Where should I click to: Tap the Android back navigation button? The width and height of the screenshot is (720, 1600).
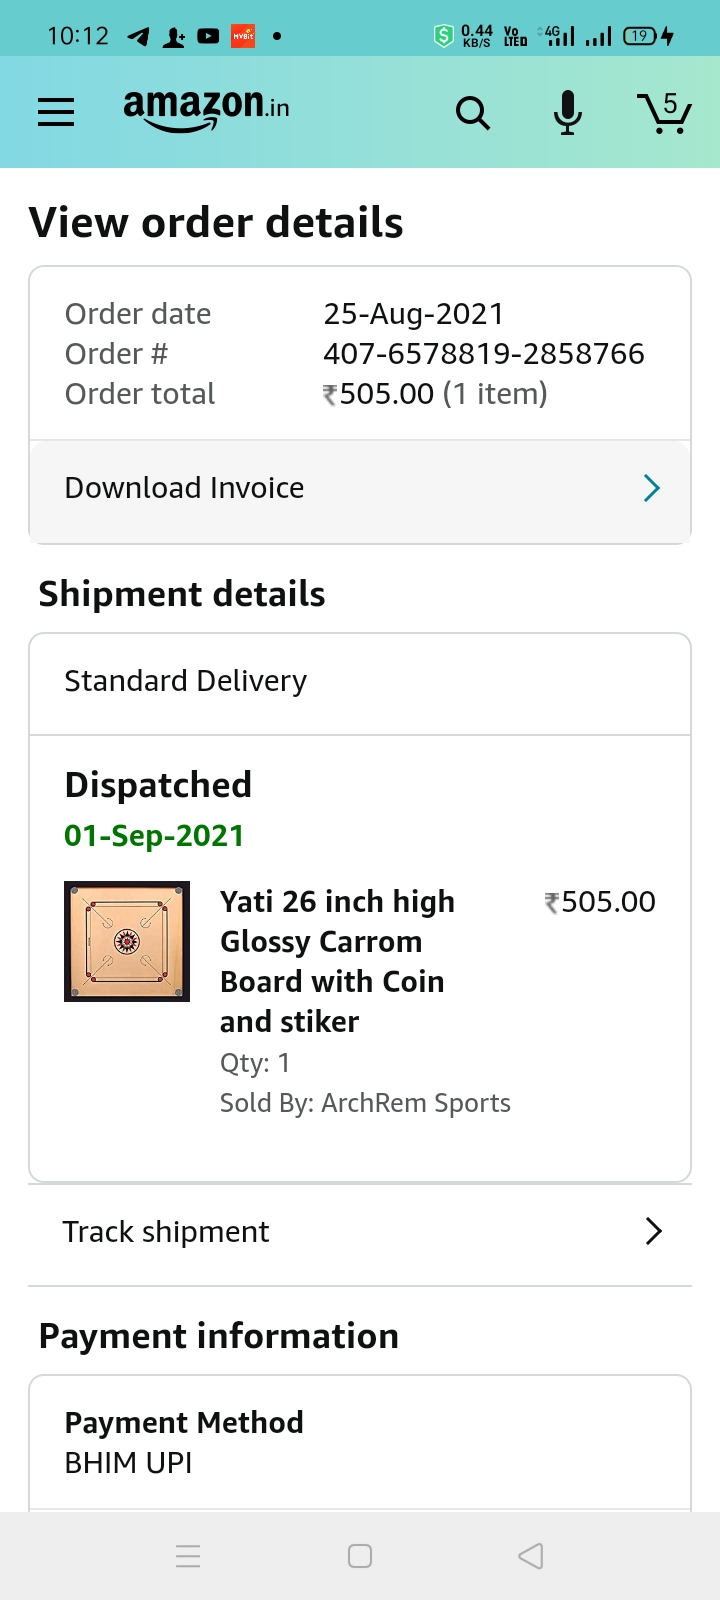[x=531, y=1556]
